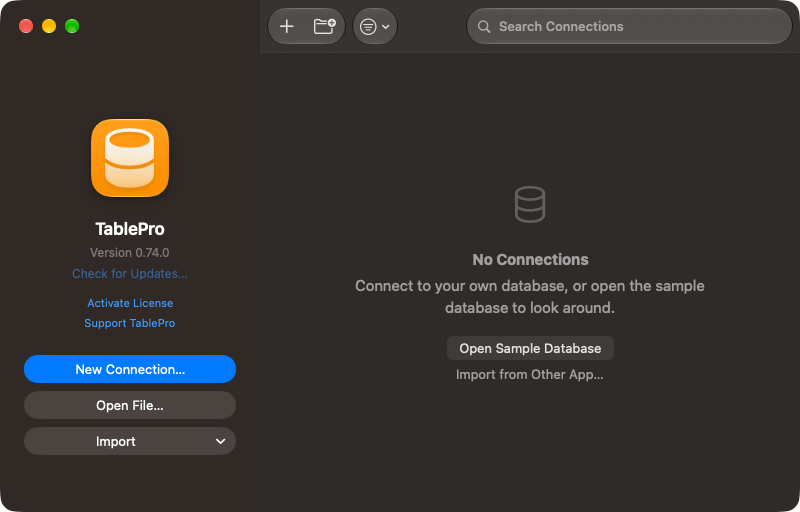
Task: Click the magnifying glass search icon
Action: tap(484, 27)
